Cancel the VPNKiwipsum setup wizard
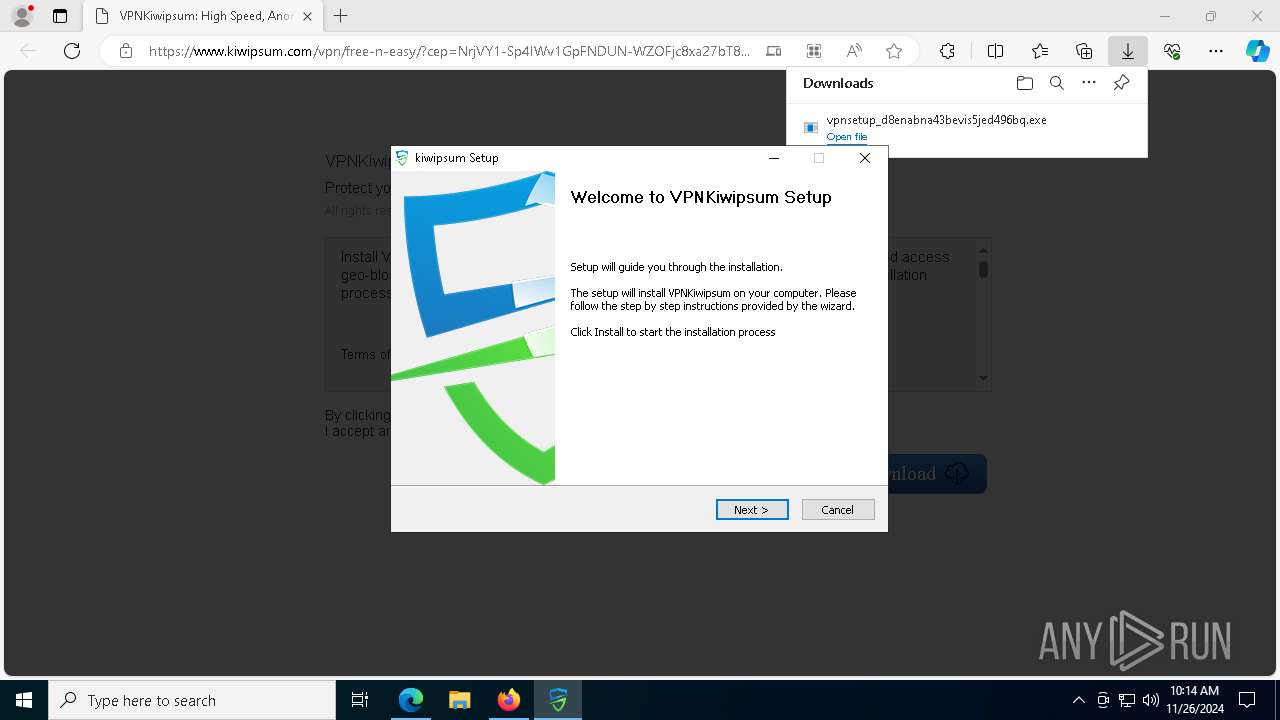Screen dimensions: 1280x720 click(838, 510)
